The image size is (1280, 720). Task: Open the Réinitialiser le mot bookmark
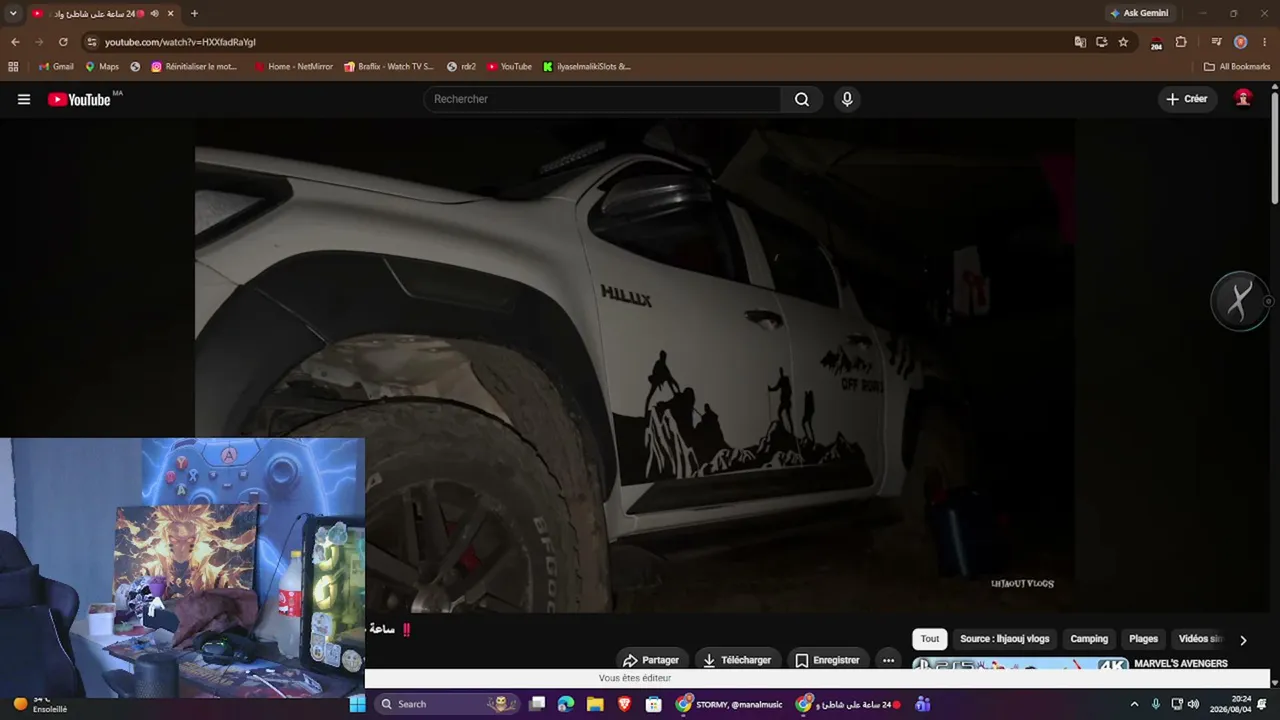pos(195,67)
